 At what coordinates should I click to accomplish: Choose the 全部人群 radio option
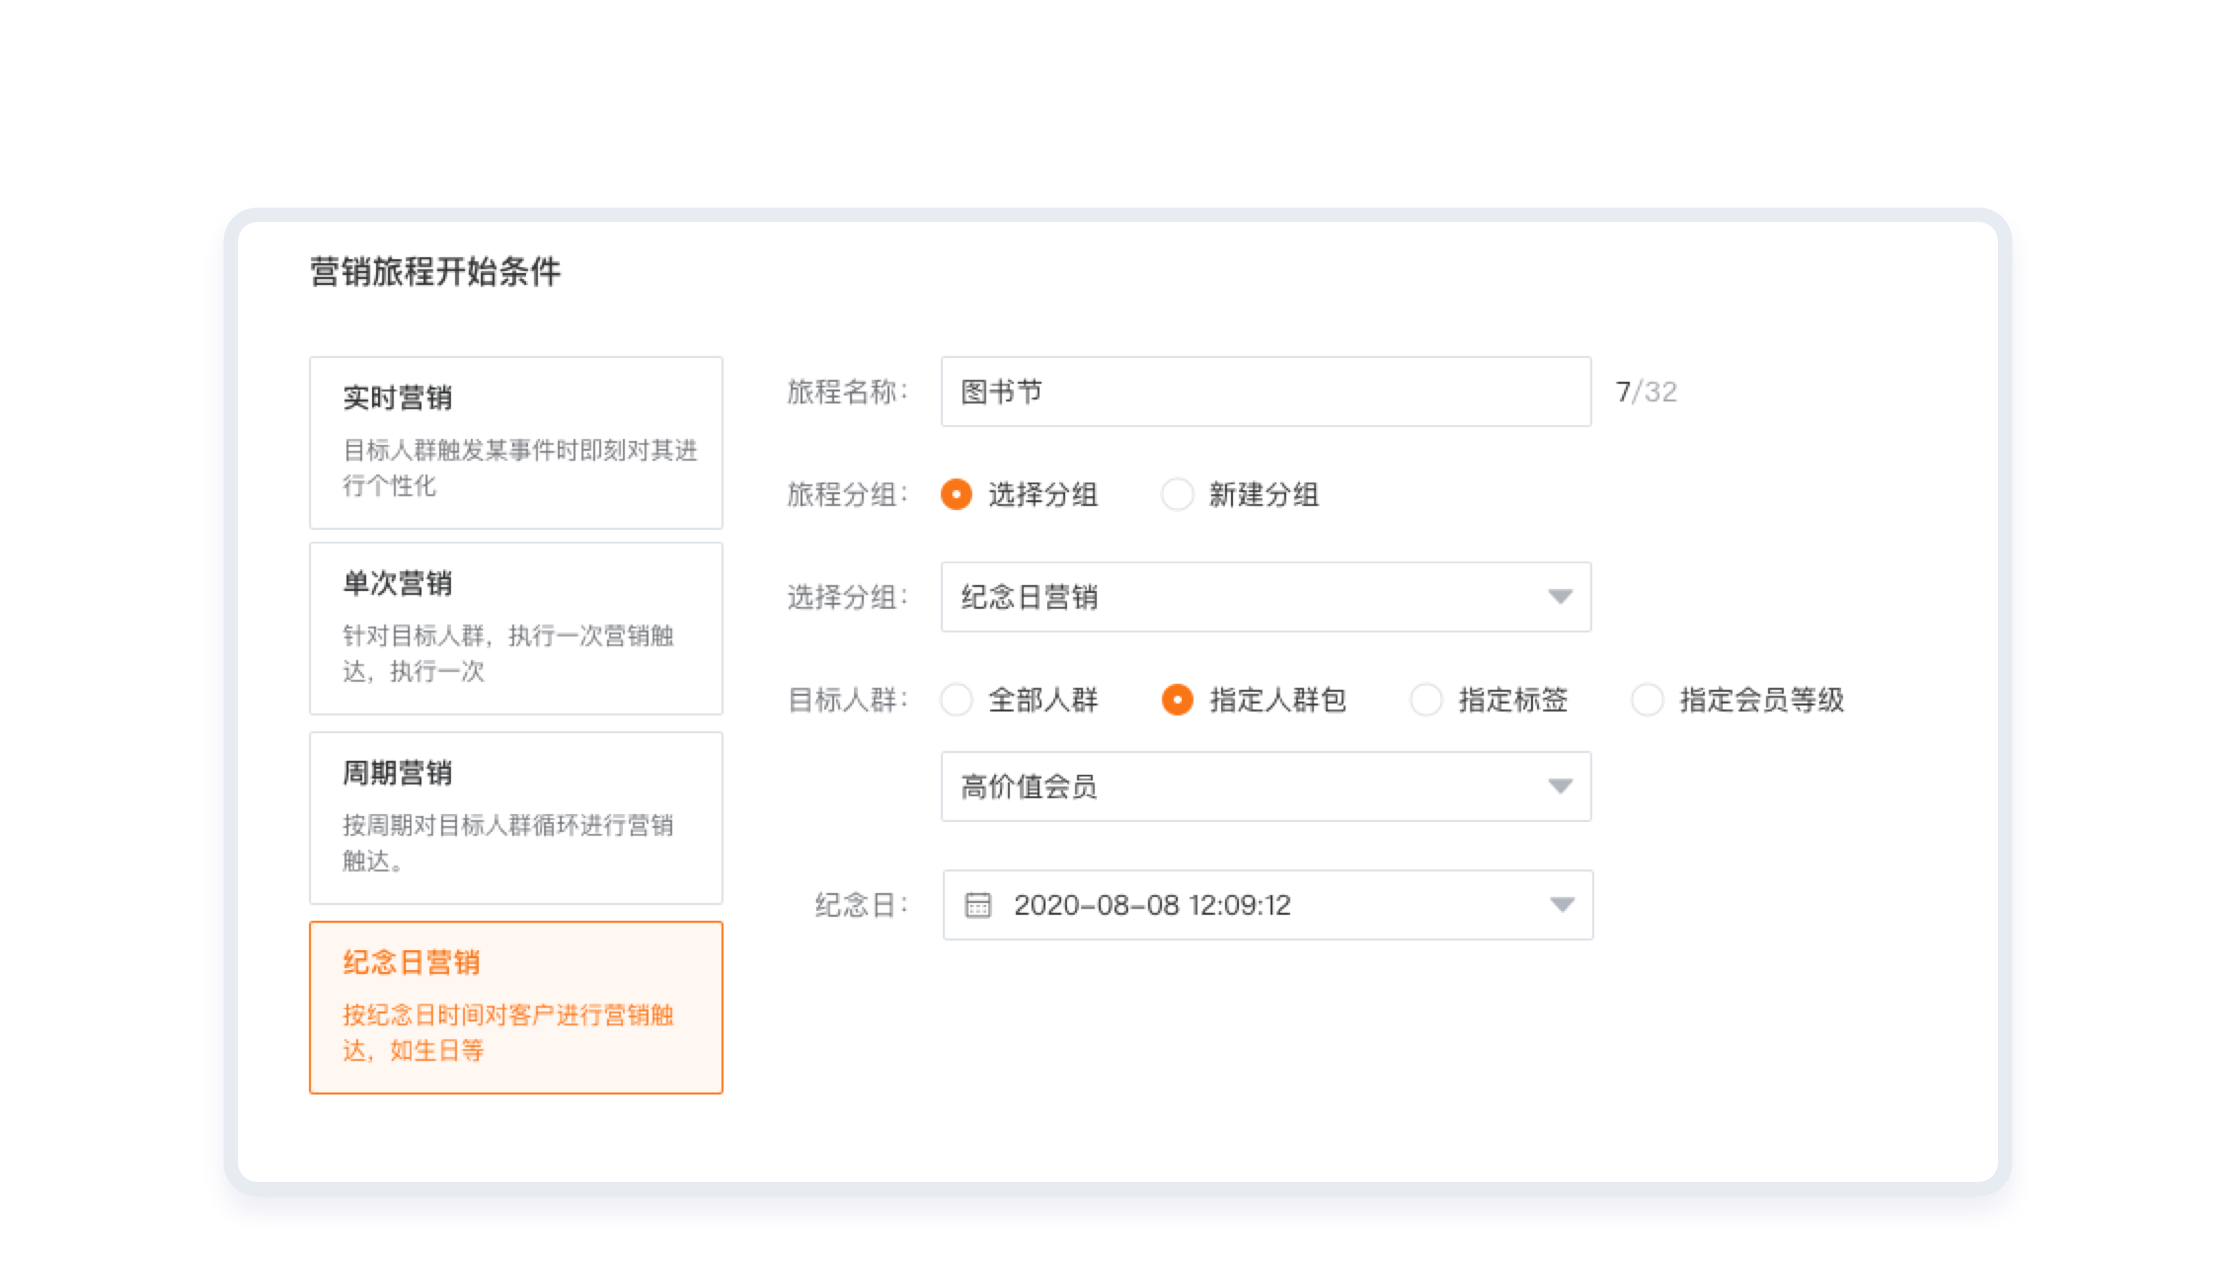[957, 700]
